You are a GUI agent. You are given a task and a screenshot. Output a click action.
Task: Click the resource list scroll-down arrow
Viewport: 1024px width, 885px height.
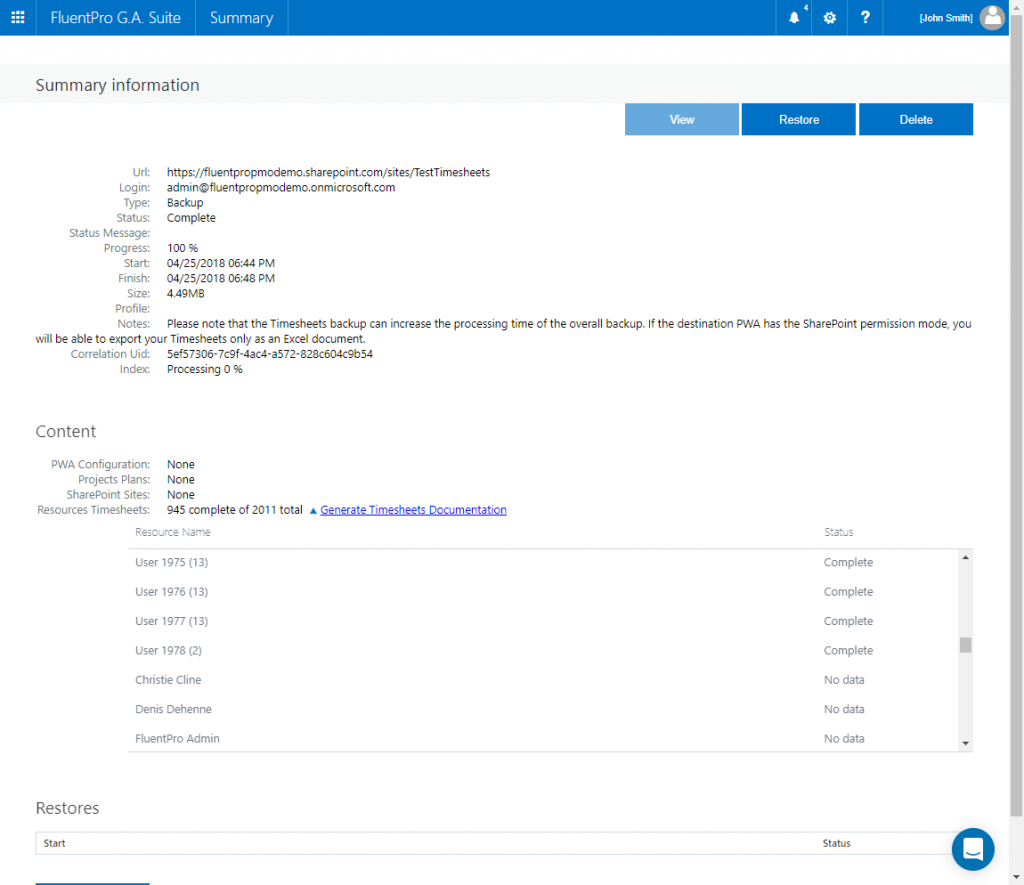(x=965, y=743)
